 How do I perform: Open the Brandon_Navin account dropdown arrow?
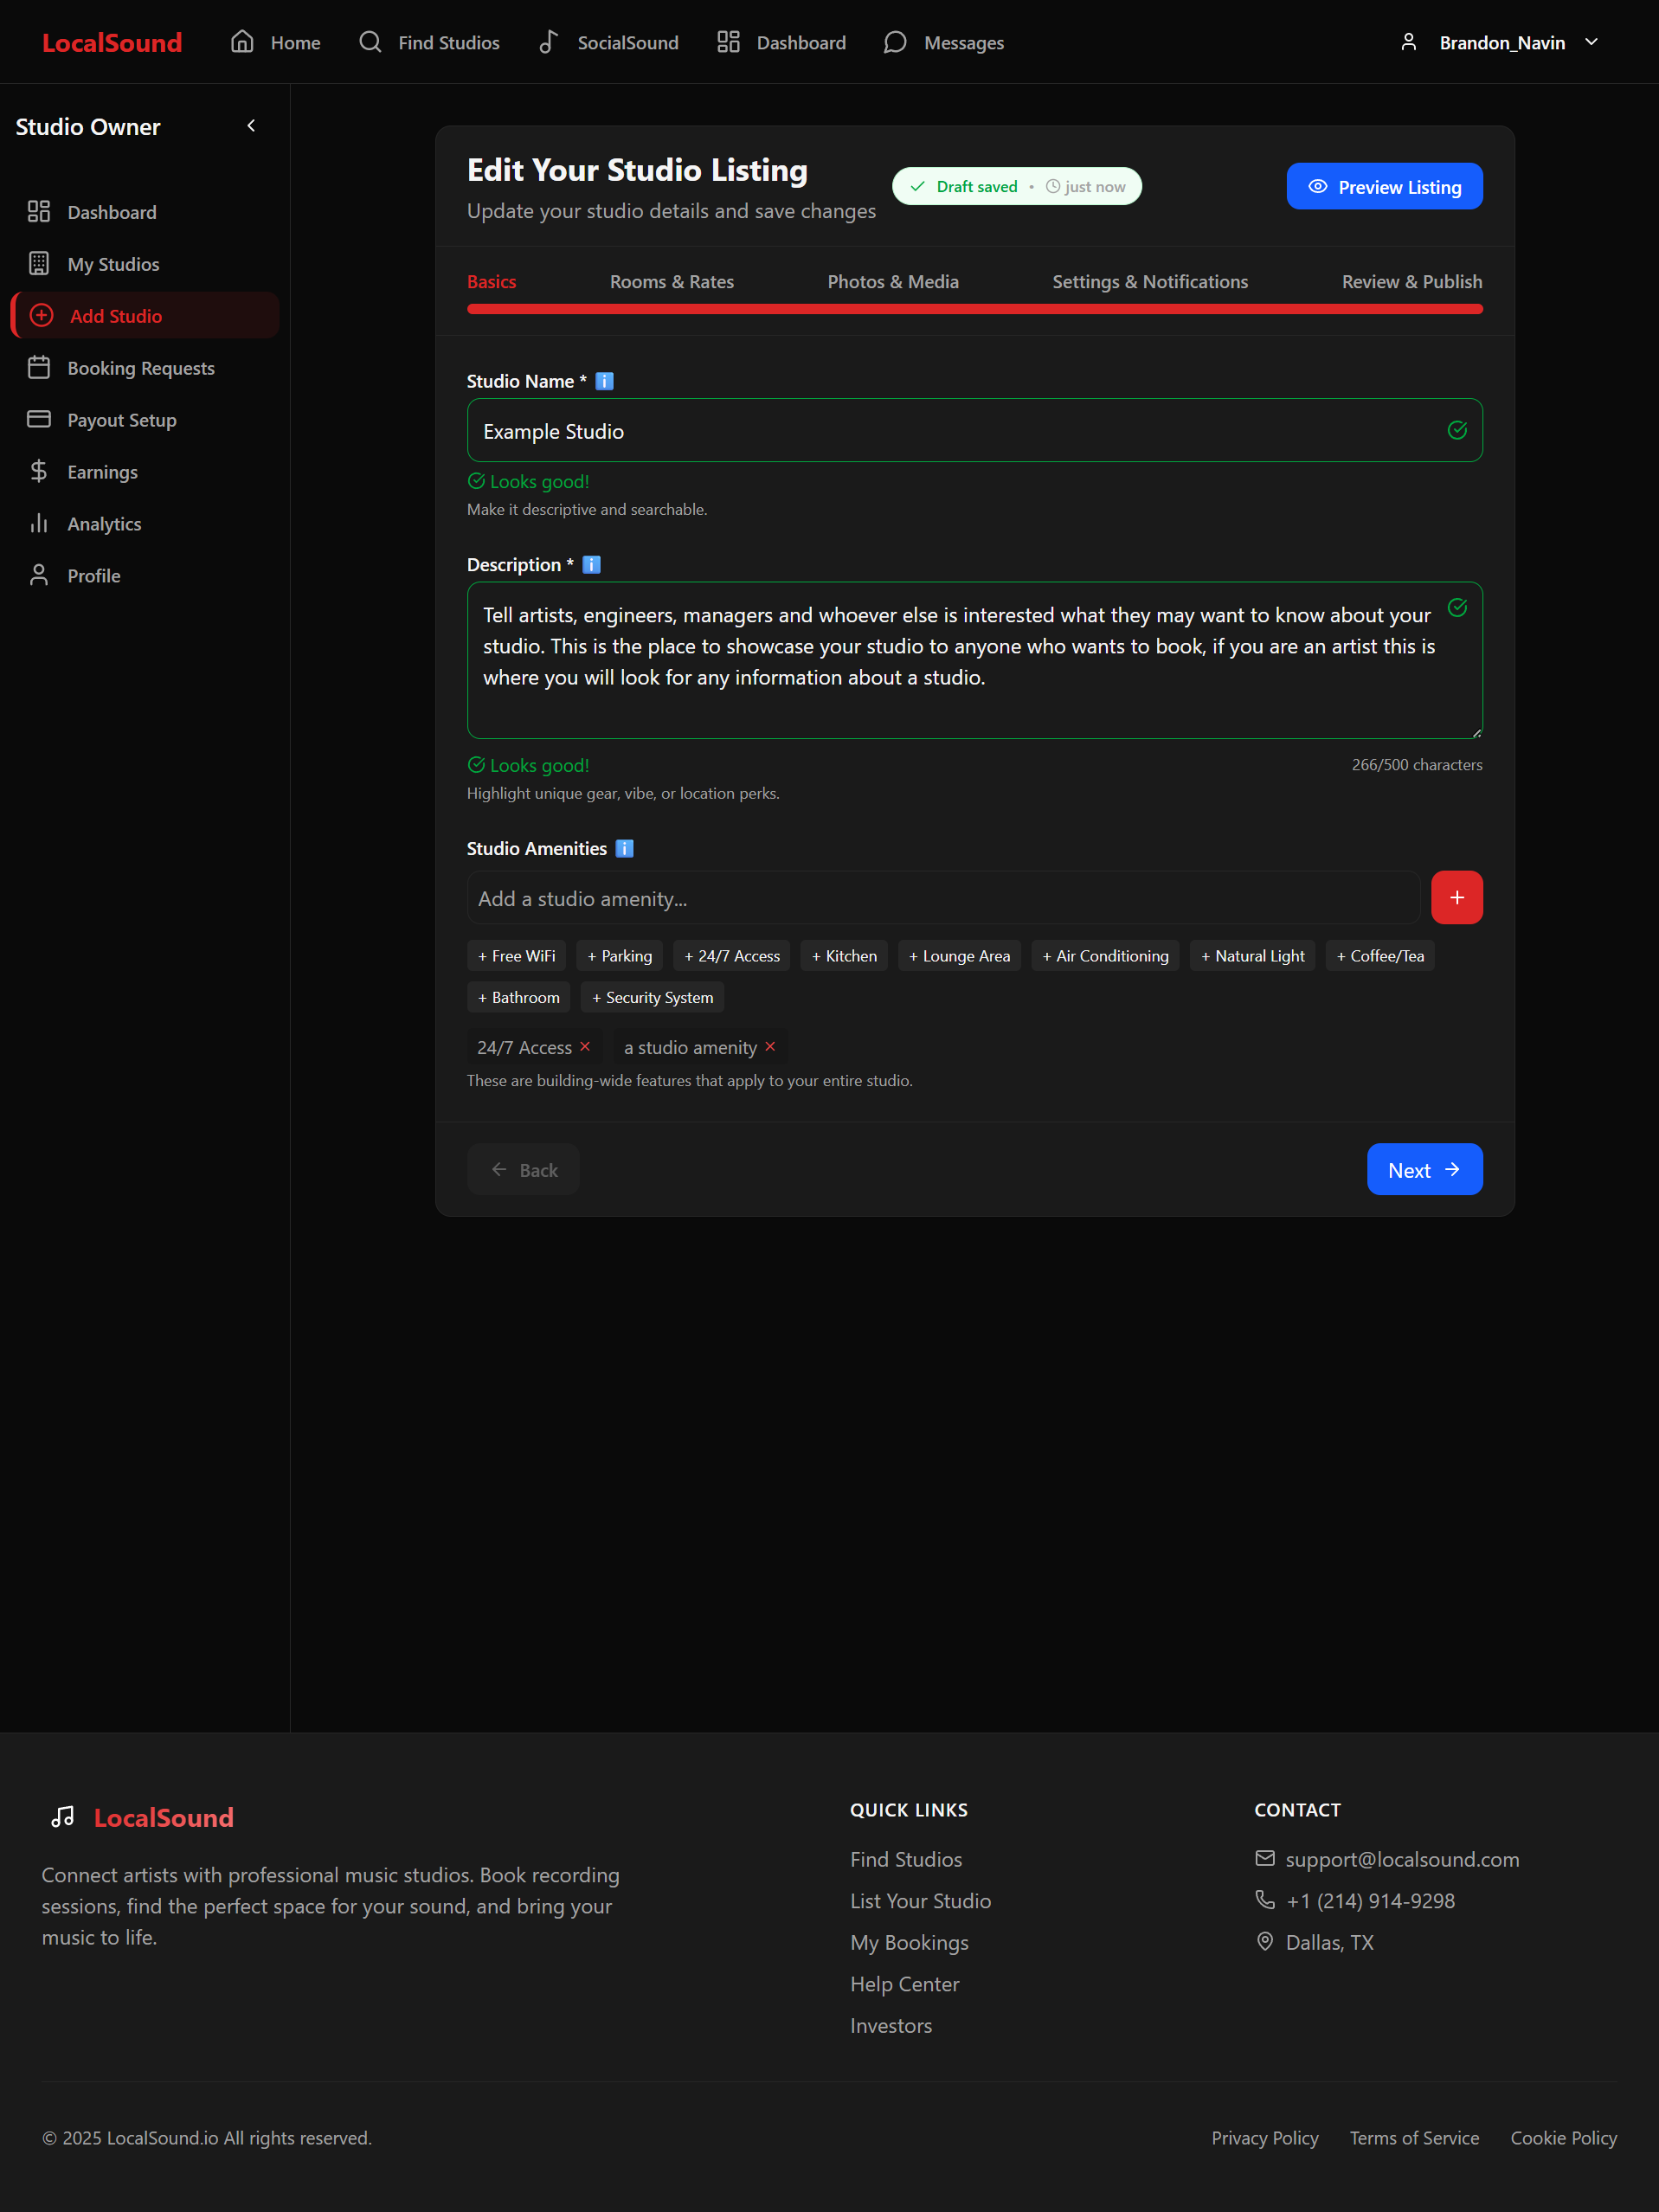pos(1591,42)
